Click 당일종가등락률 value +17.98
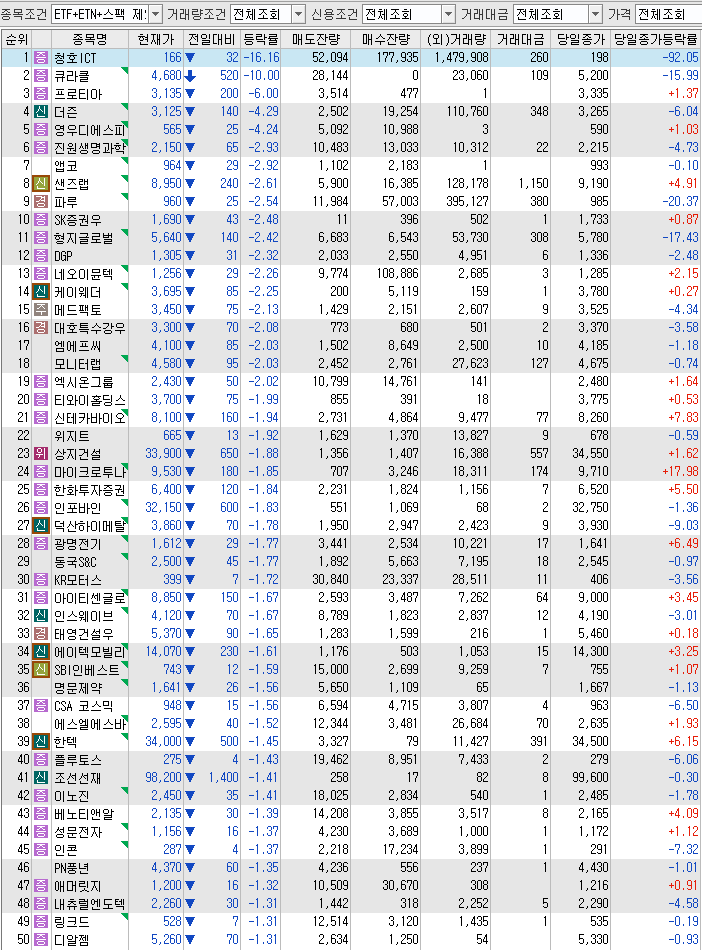This screenshot has height=950, width=702. click(680, 471)
